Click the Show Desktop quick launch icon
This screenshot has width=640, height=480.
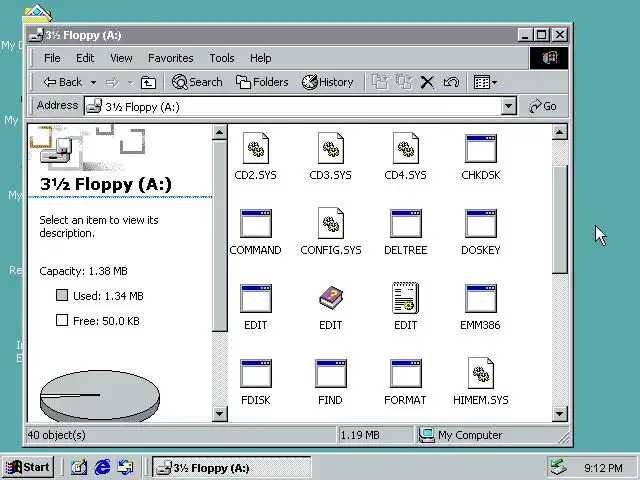[x=79, y=467]
